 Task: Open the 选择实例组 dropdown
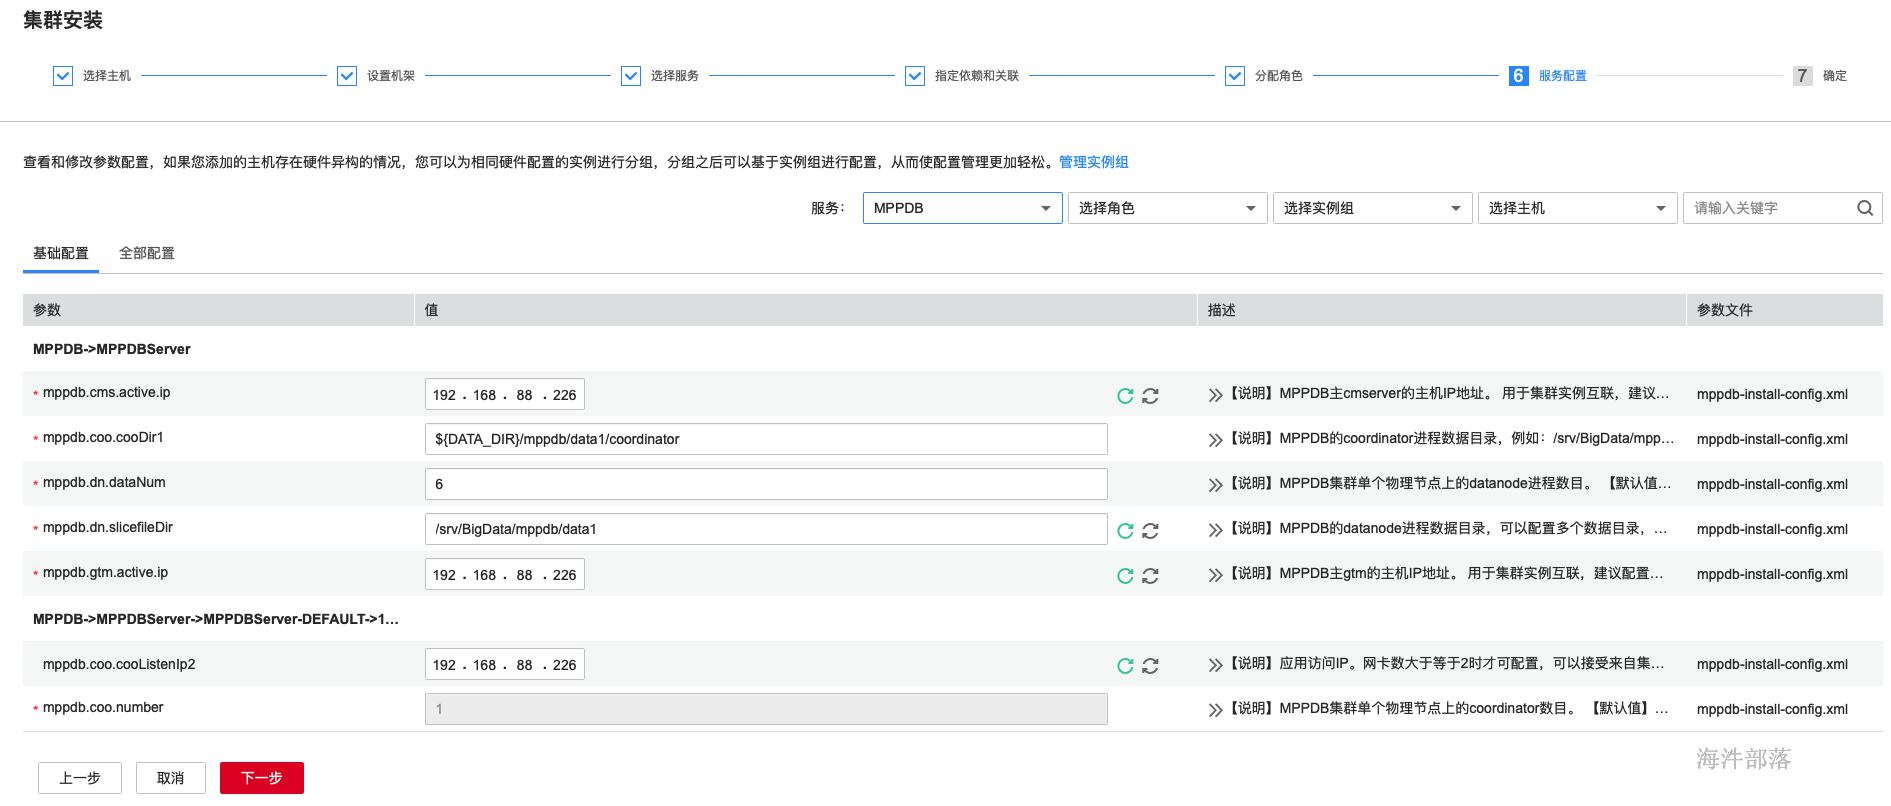pyautogui.click(x=1373, y=208)
